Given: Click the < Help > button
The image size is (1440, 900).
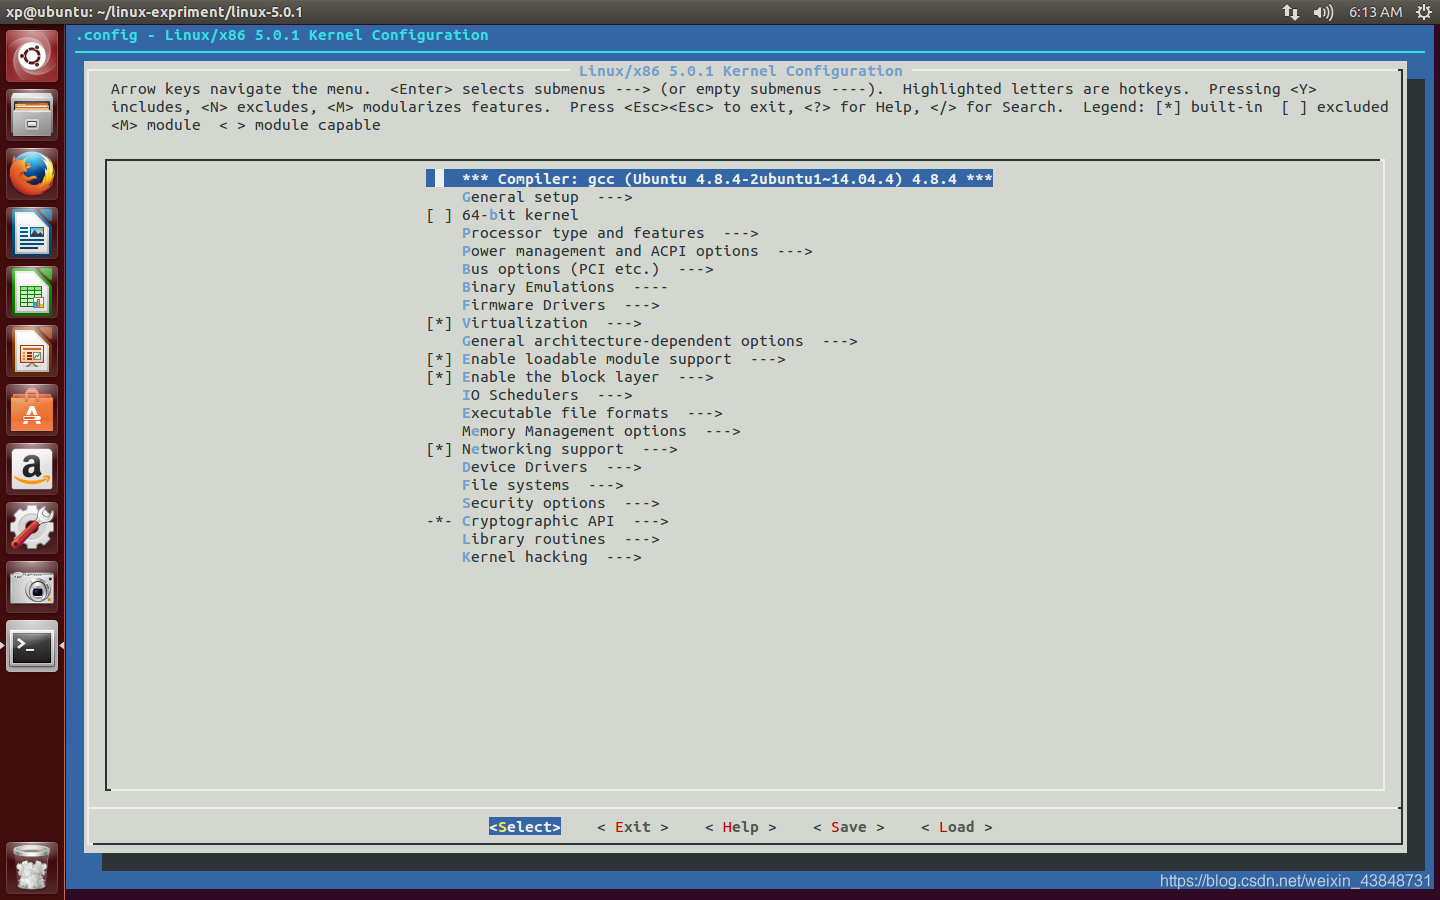Looking at the screenshot, I should click(x=741, y=827).
